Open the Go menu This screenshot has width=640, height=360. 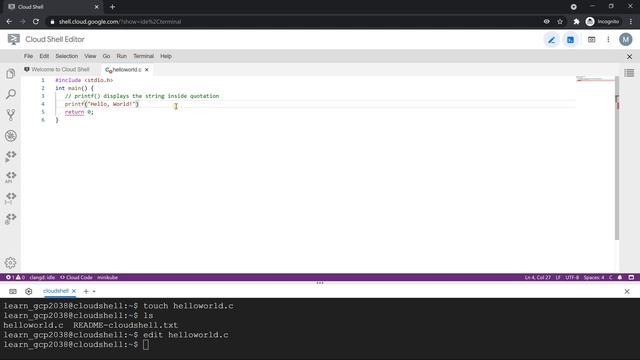106,56
